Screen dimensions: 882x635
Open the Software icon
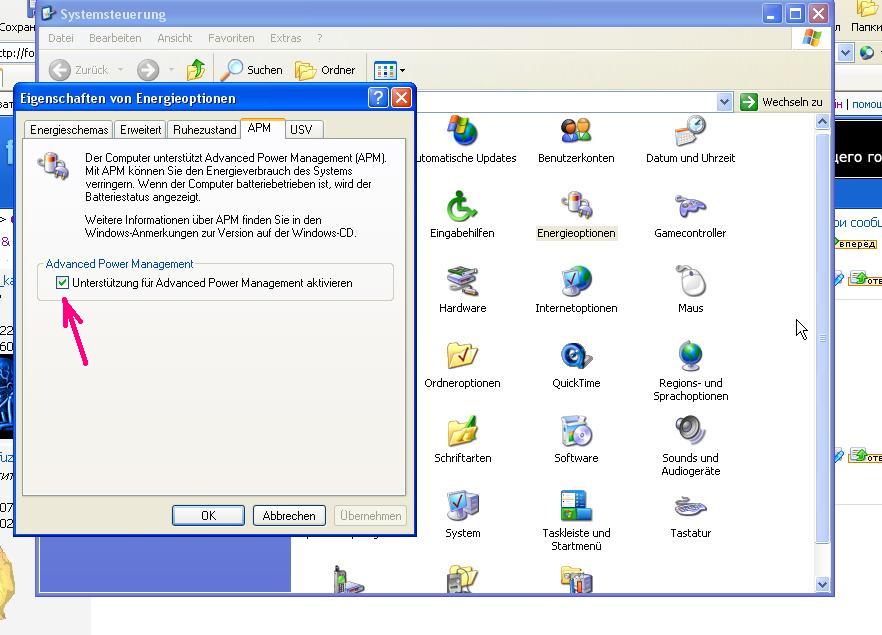point(576,433)
